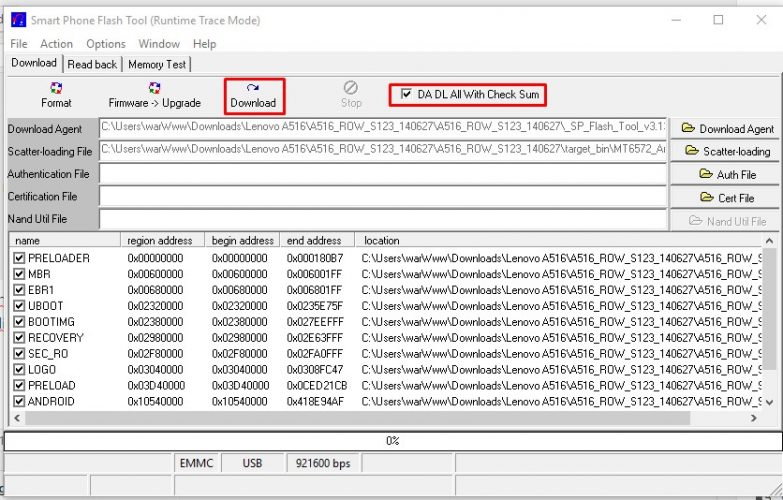Click the Authentication File input field
Image resolution: width=783 pixels, height=500 pixels.
click(383, 174)
